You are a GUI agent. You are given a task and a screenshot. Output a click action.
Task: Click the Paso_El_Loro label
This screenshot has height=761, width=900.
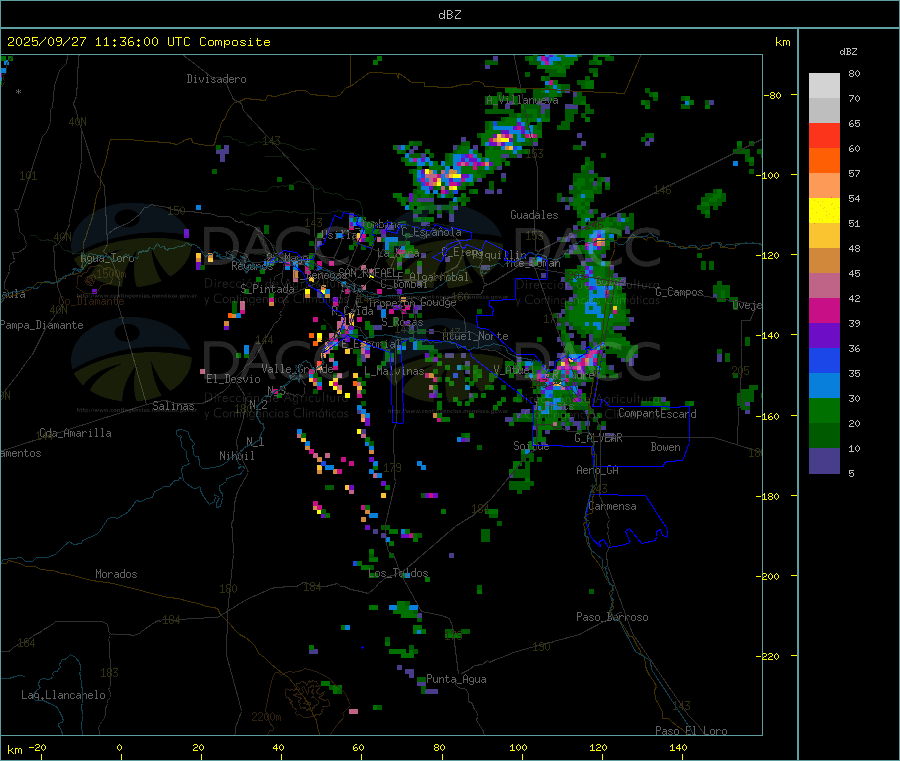coord(691,731)
